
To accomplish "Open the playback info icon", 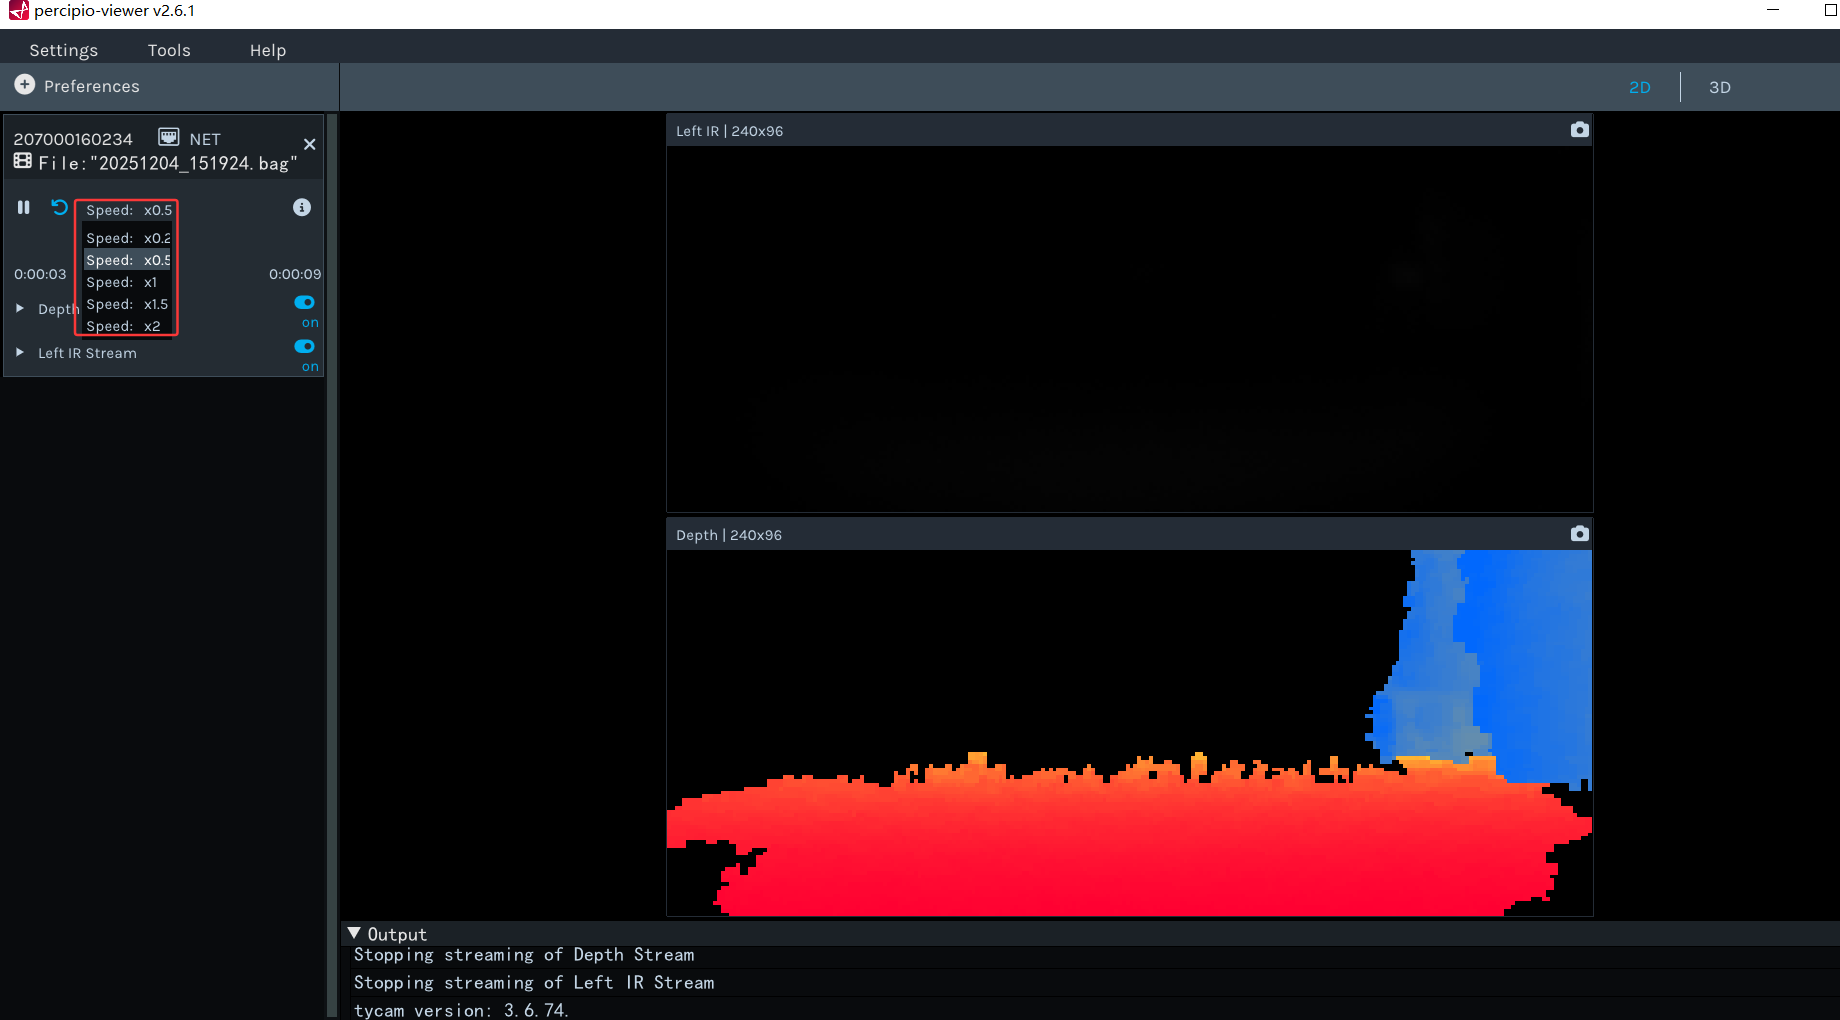I will [x=302, y=207].
